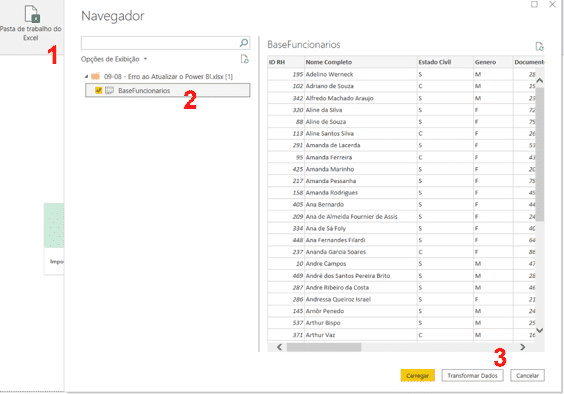Click the Arnôr Penedo cell
Viewport: 564px width, 394px height.
point(361,311)
